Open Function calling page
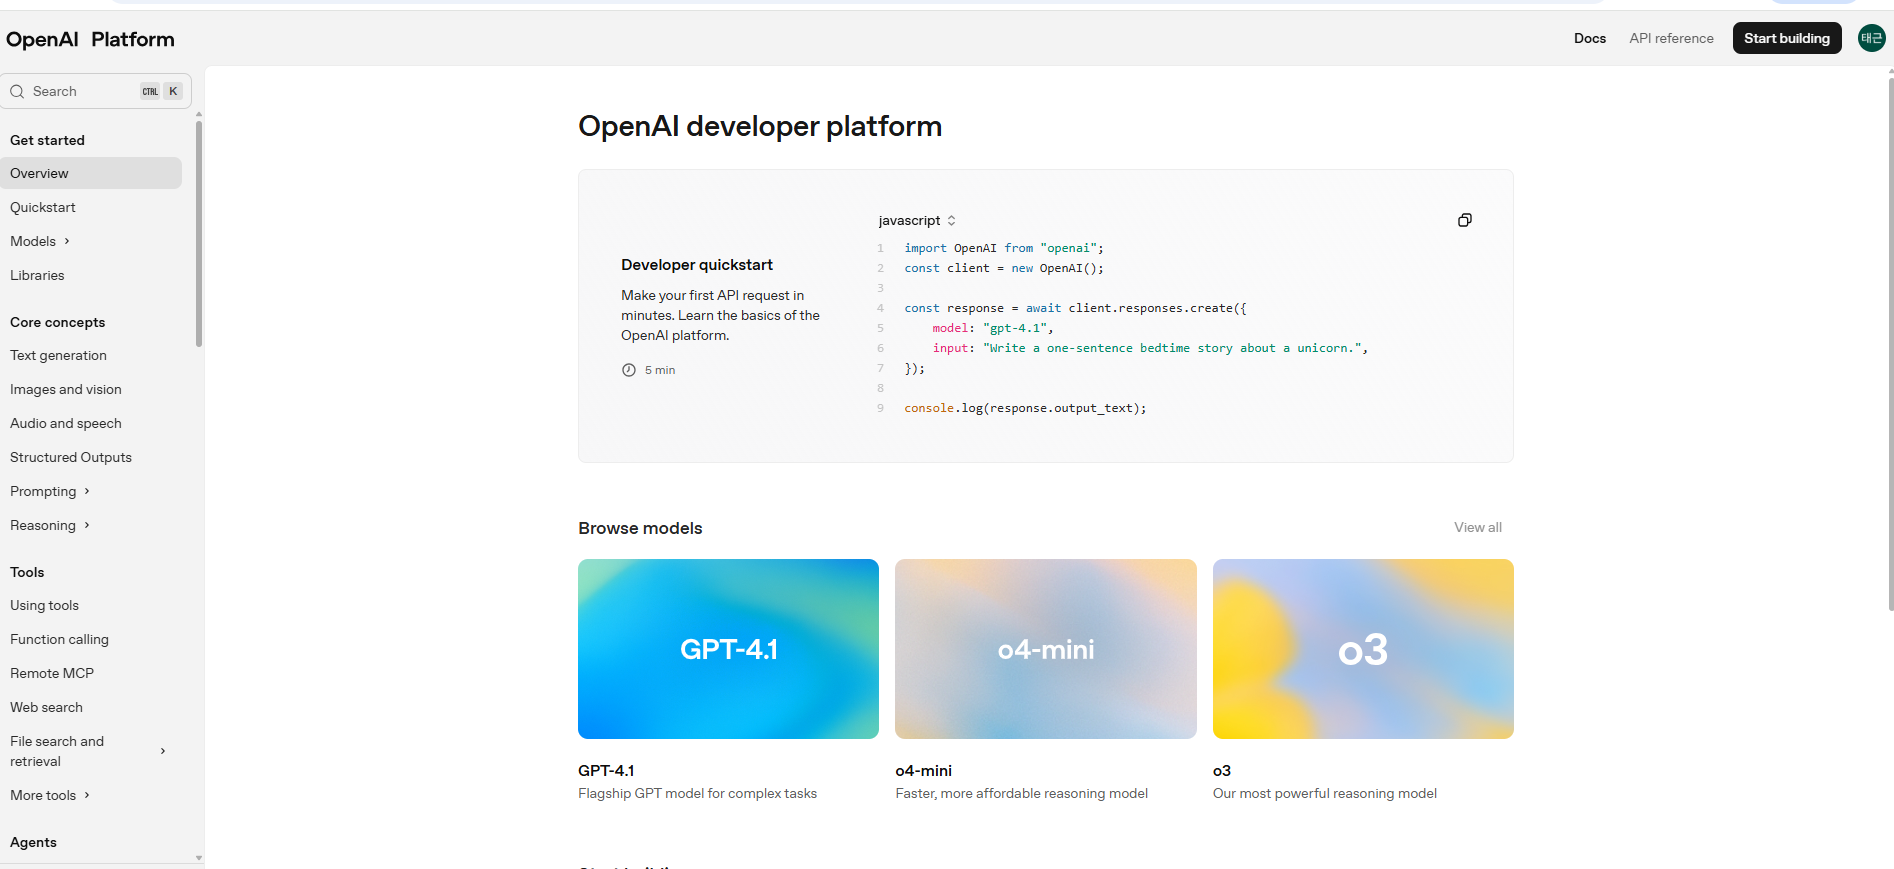The height and width of the screenshot is (869, 1894). pos(59,639)
